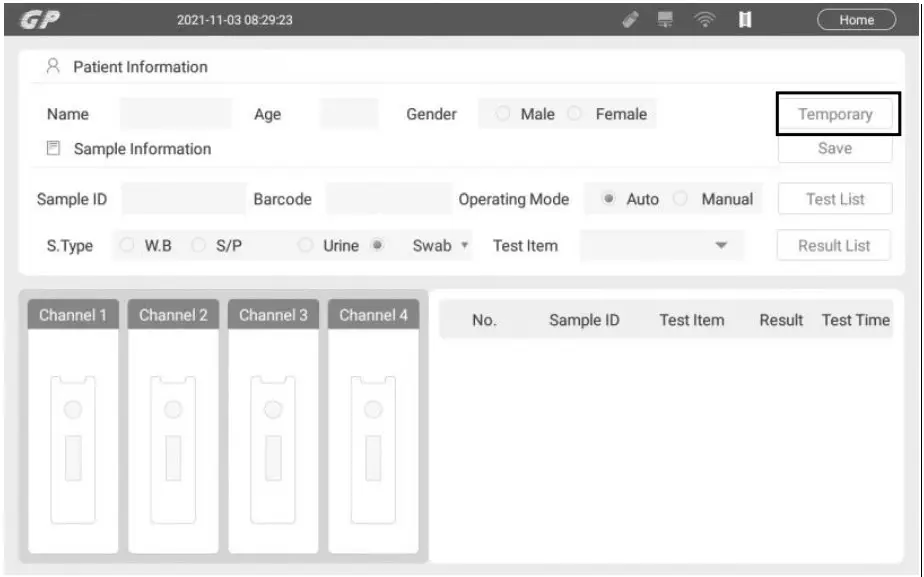Click the No. column header

point(484,320)
